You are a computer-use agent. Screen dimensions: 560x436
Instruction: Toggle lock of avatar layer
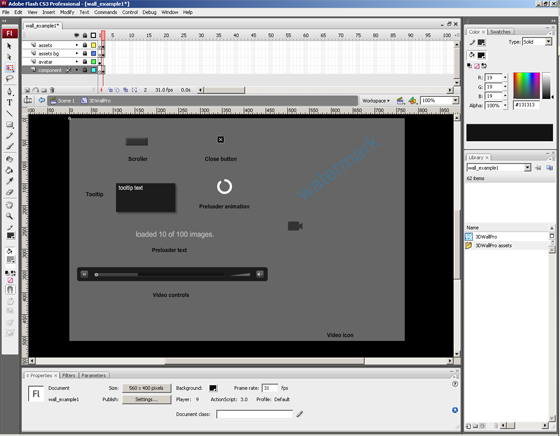[85, 62]
